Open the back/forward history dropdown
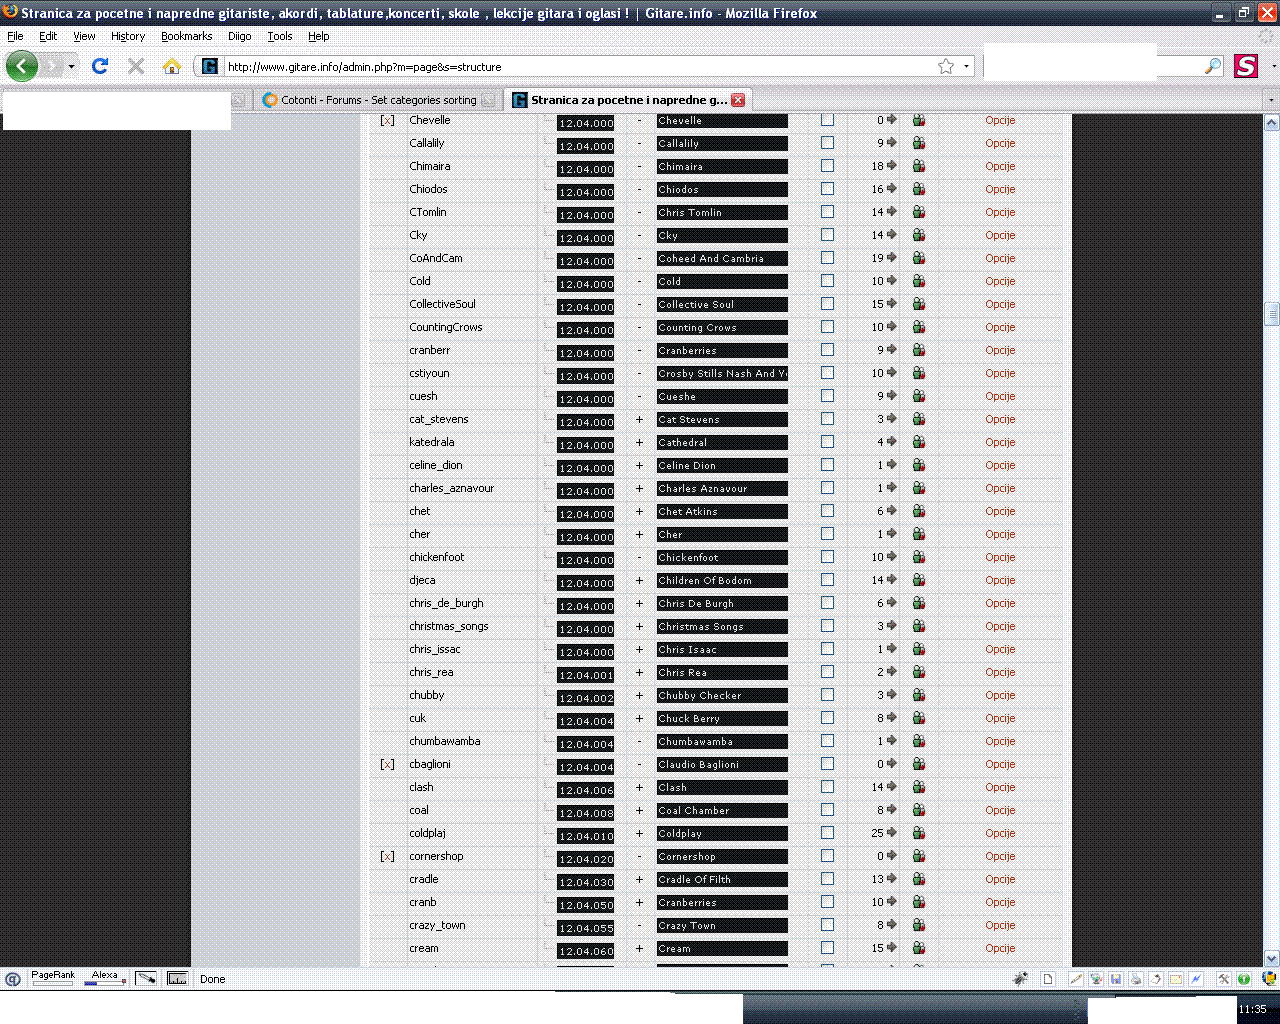This screenshot has height=1024, width=1280. click(x=71, y=66)
